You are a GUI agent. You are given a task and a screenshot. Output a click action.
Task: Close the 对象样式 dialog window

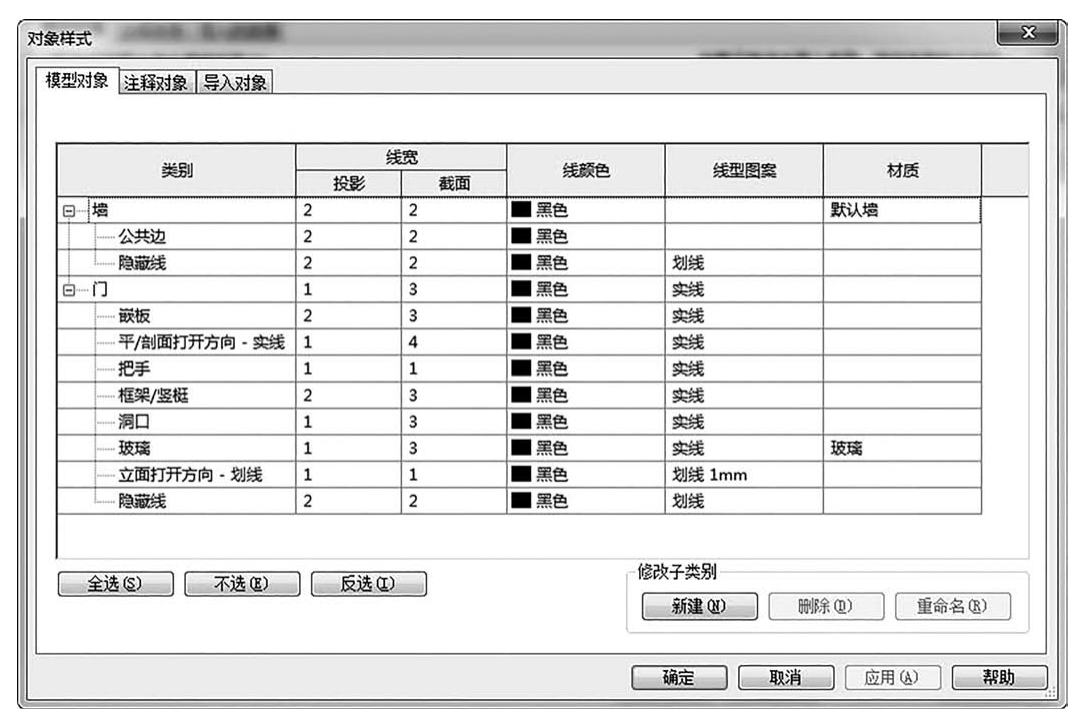point(1027,35)
